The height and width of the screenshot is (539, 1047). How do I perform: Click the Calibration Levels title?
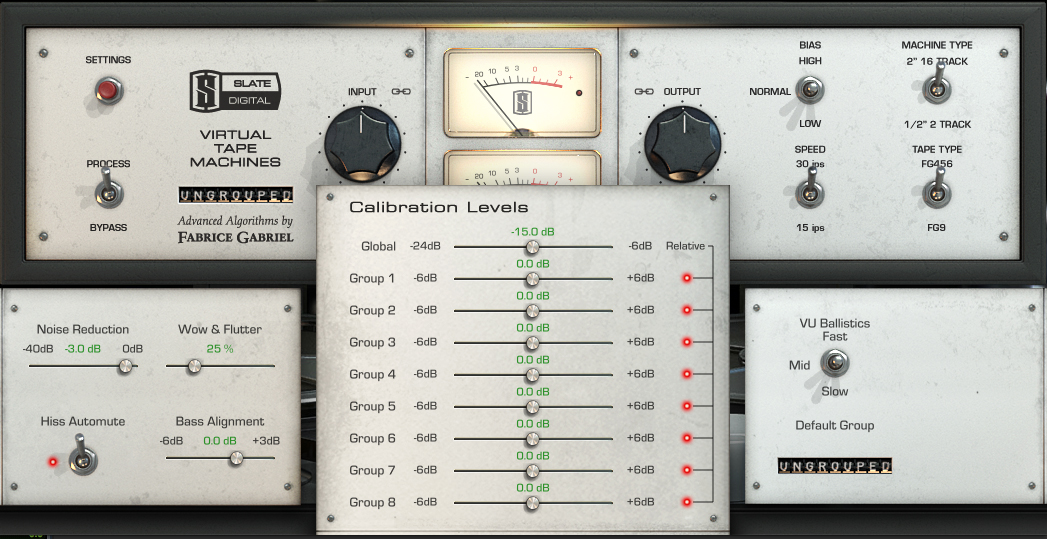[x=439, y=208]
